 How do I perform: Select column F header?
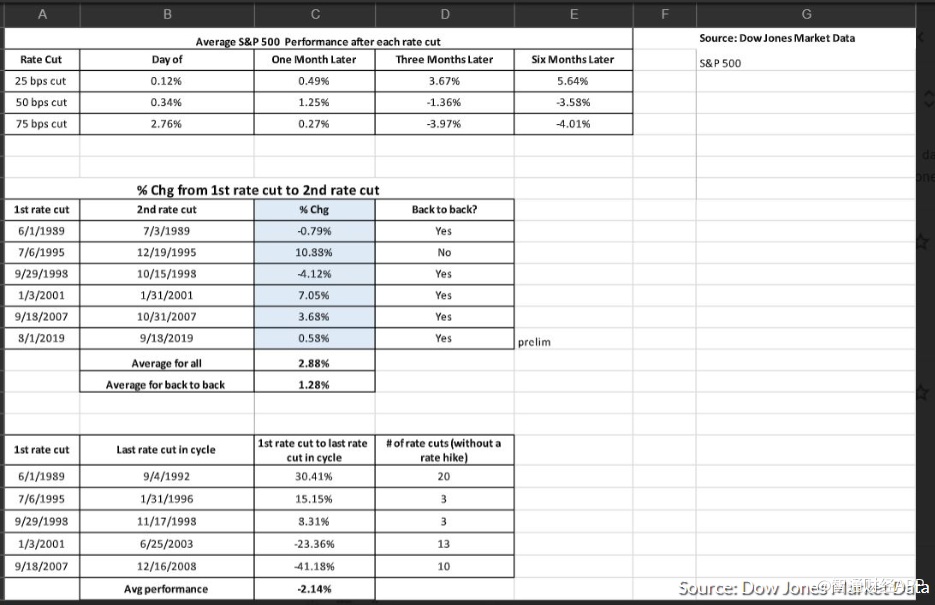click(664, 14)
